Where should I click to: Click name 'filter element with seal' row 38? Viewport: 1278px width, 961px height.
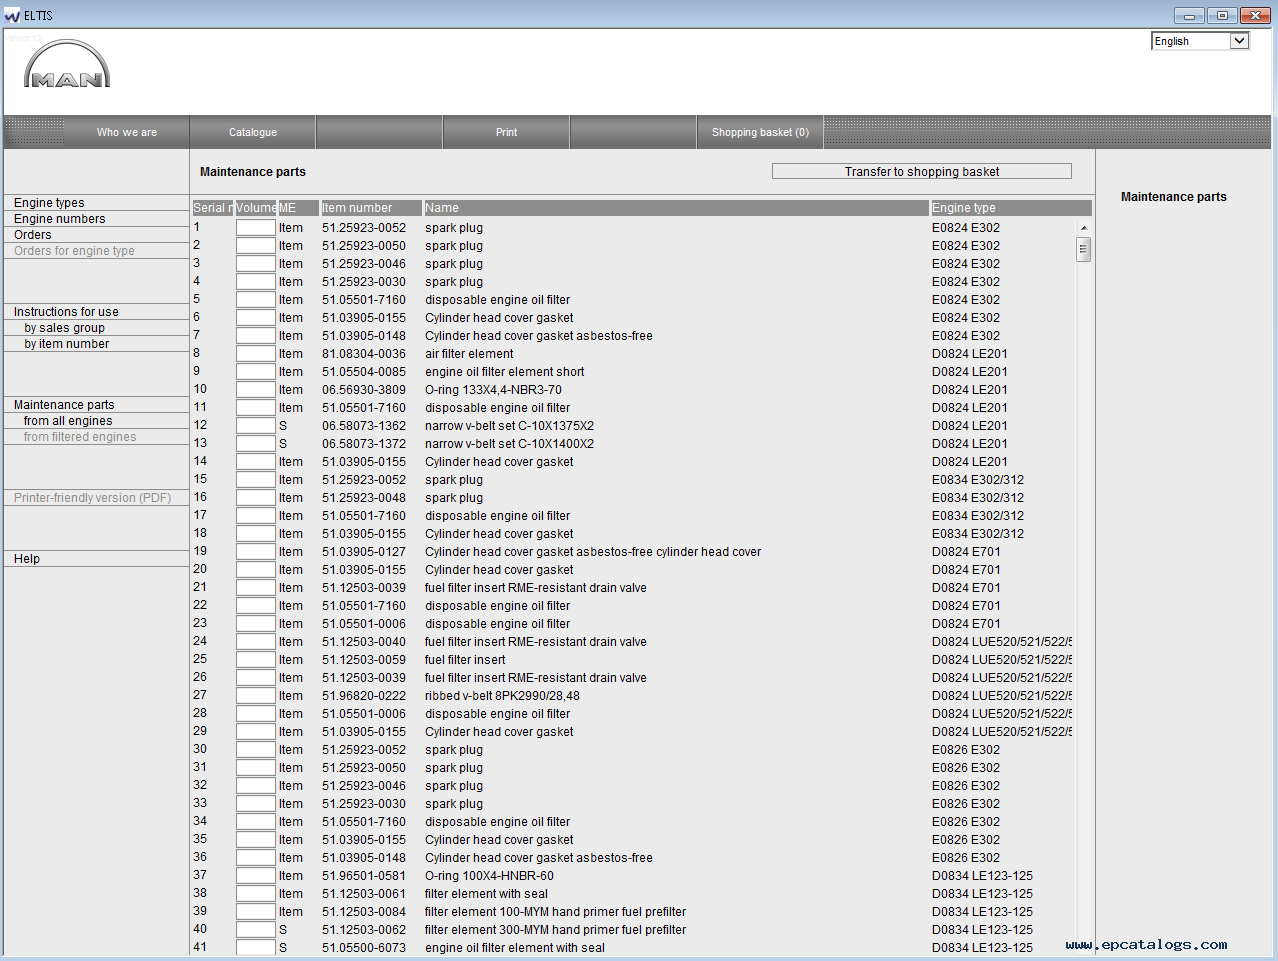click(x=486, y=894)
